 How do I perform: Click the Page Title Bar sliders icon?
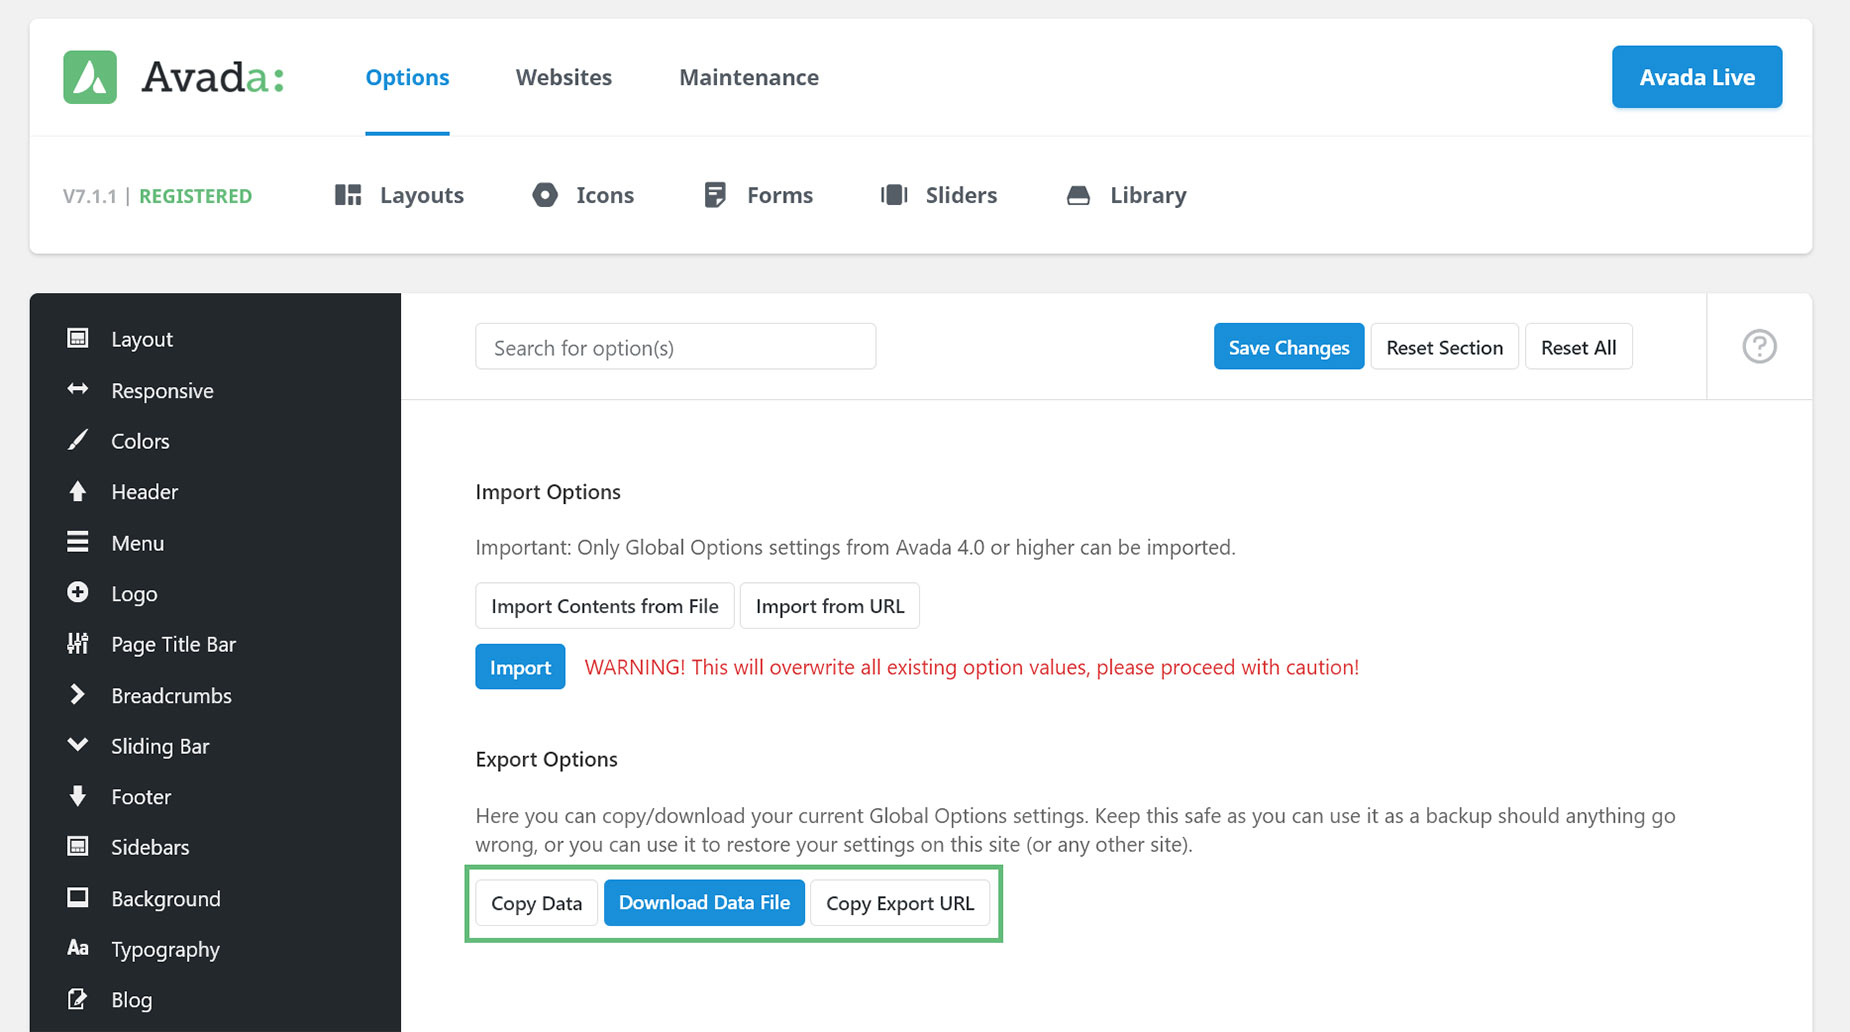78,643
